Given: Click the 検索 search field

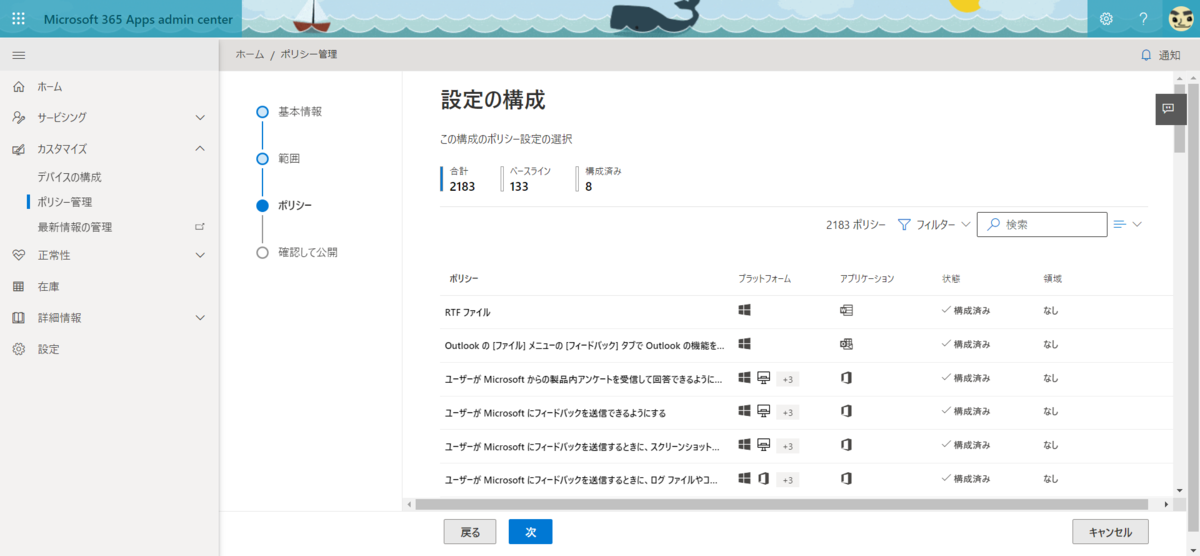Looking at the screenshot, I should coord(1042,225).
